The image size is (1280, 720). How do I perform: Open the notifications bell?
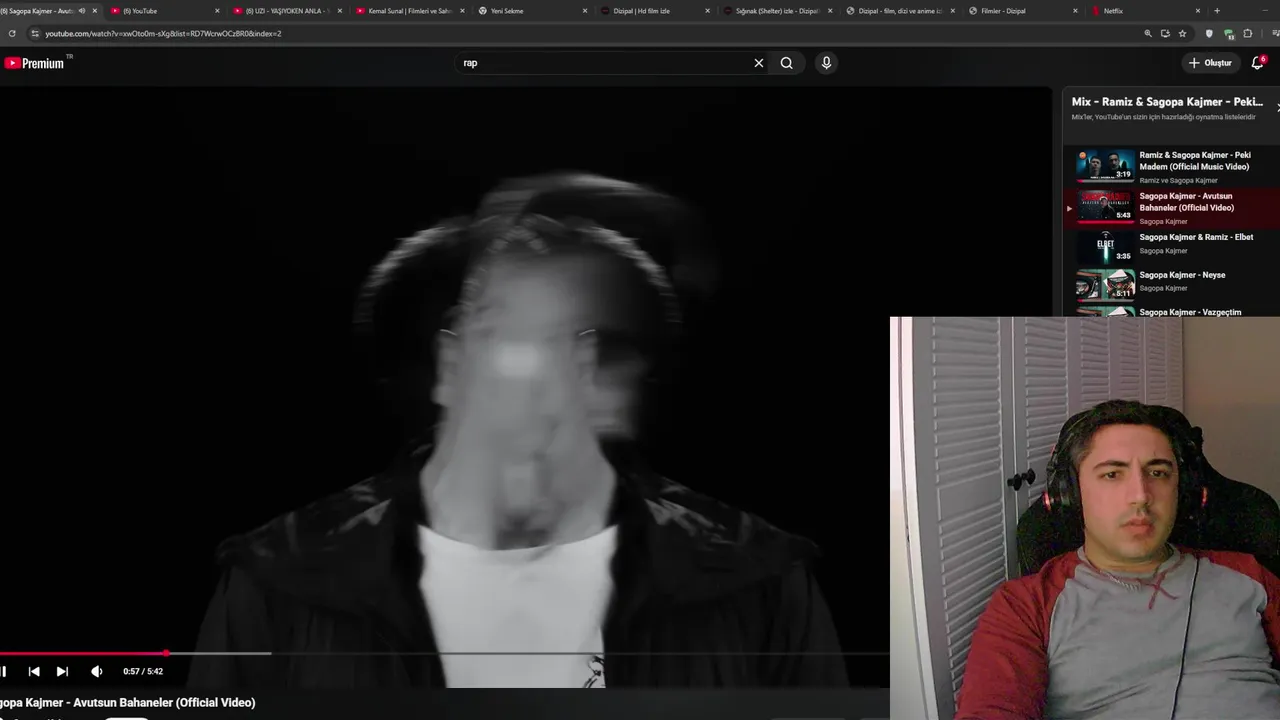[1258, 63]
